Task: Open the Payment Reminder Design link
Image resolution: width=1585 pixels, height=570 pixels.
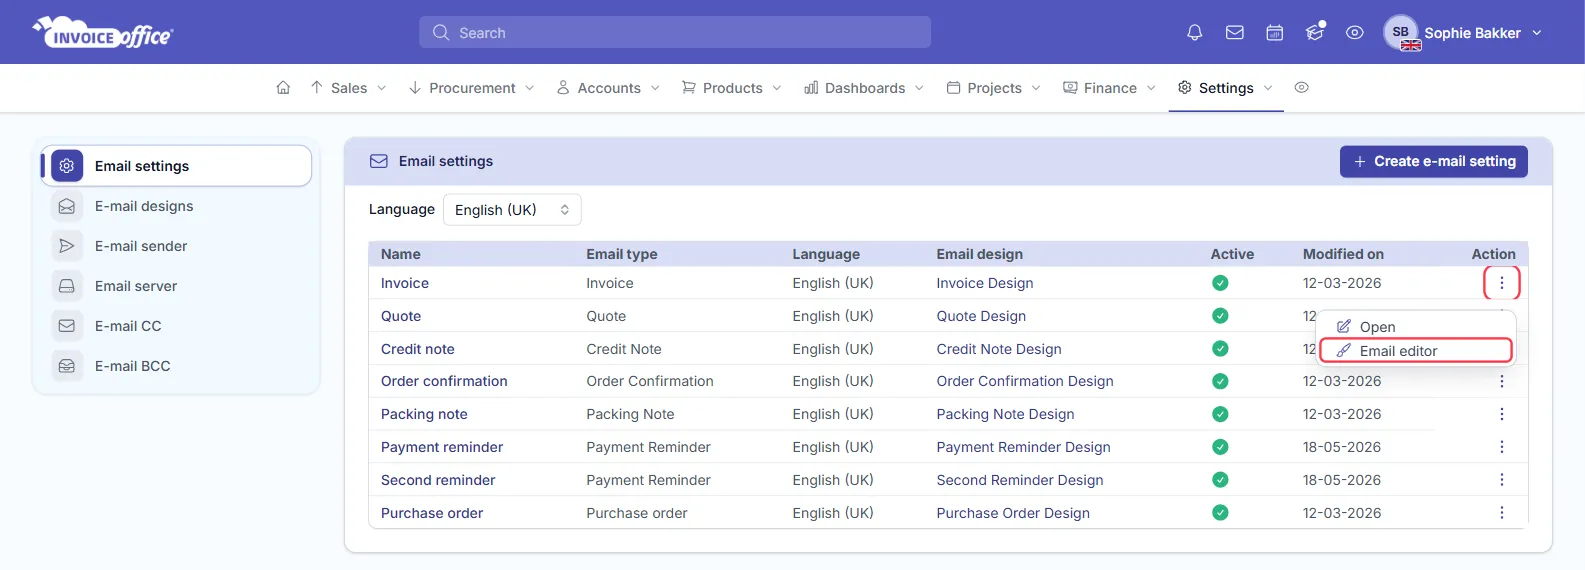Action: point(1023,447)
